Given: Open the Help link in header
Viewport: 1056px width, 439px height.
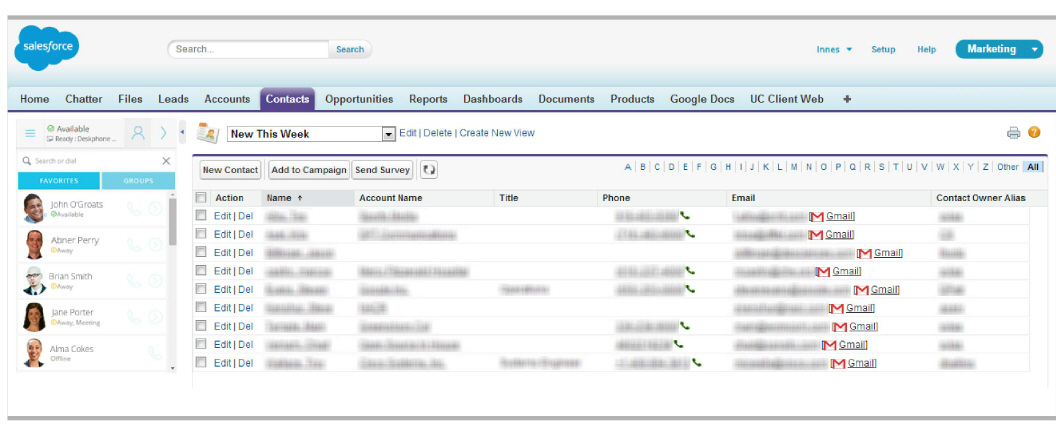Looking at the screenshot, I should tap(927, 49).
